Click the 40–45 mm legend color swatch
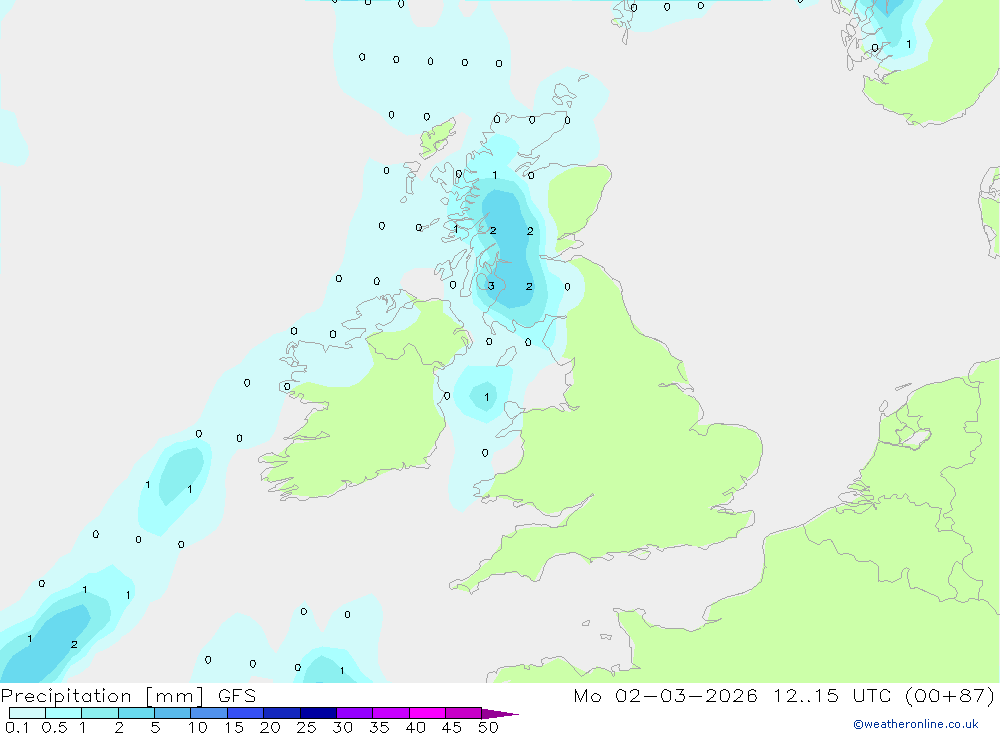The image size is (1000, 733). tap(427, 713)
